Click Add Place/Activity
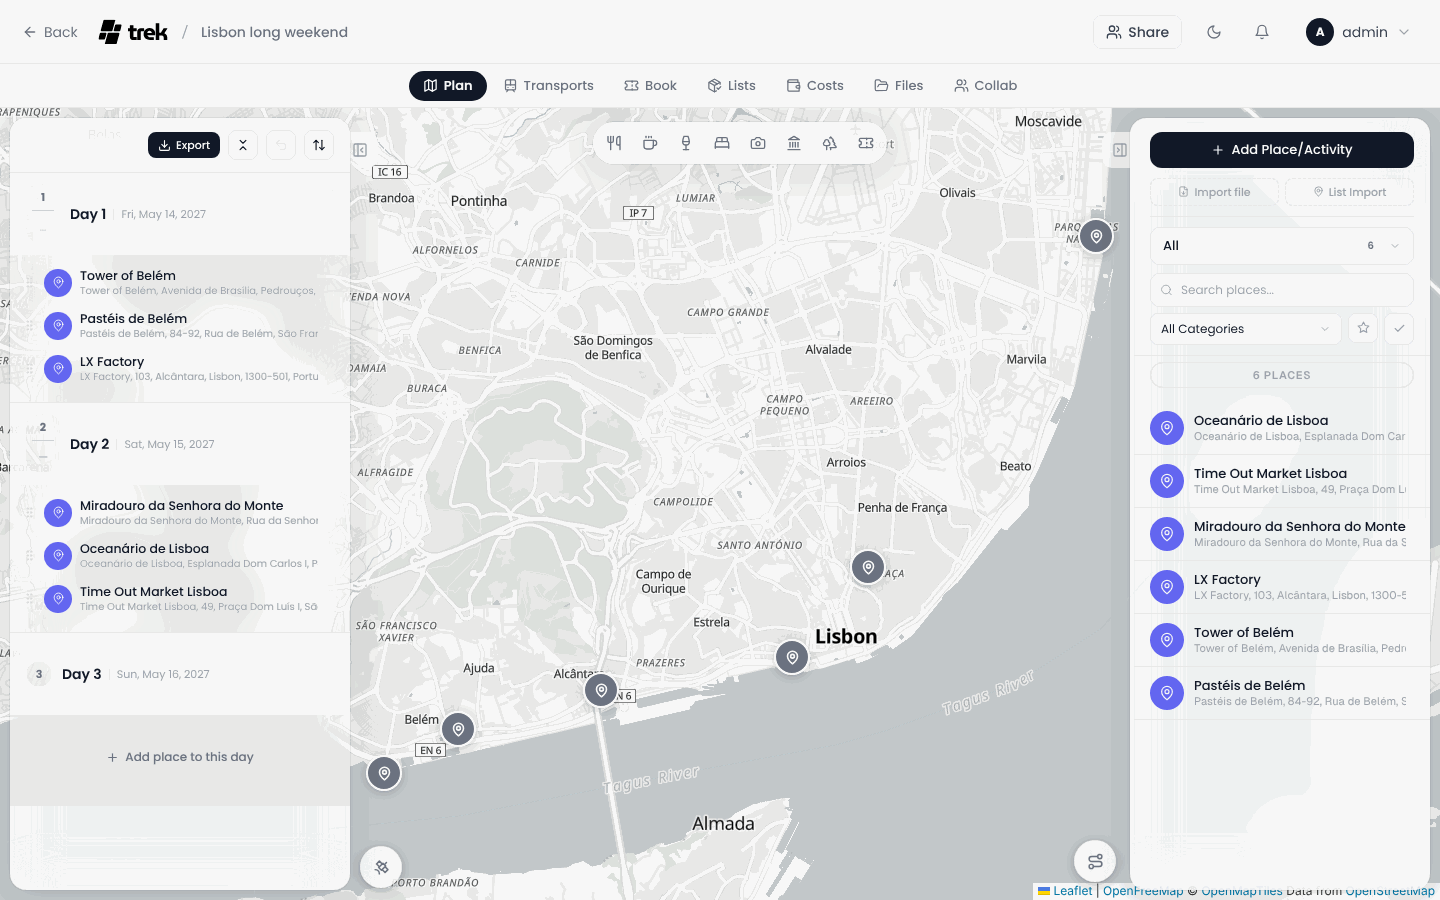The height and width of the screenshot is (900, 1440). [x=1282, y=150]
